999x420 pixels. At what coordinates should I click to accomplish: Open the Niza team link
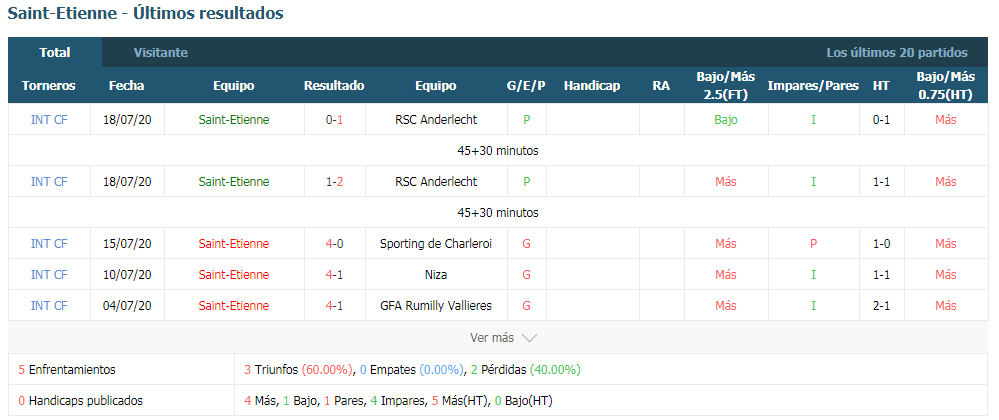pos(436,275)
